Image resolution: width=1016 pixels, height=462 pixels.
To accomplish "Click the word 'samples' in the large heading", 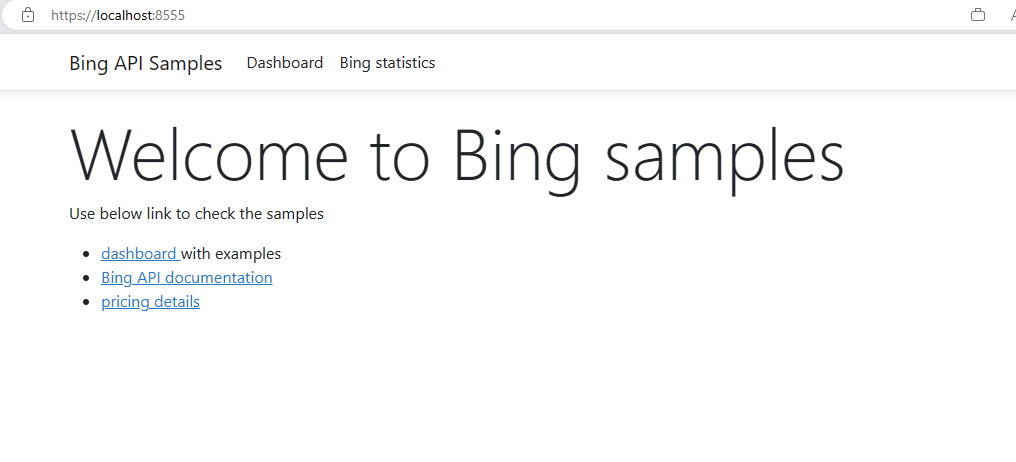I will click(724, 159).
